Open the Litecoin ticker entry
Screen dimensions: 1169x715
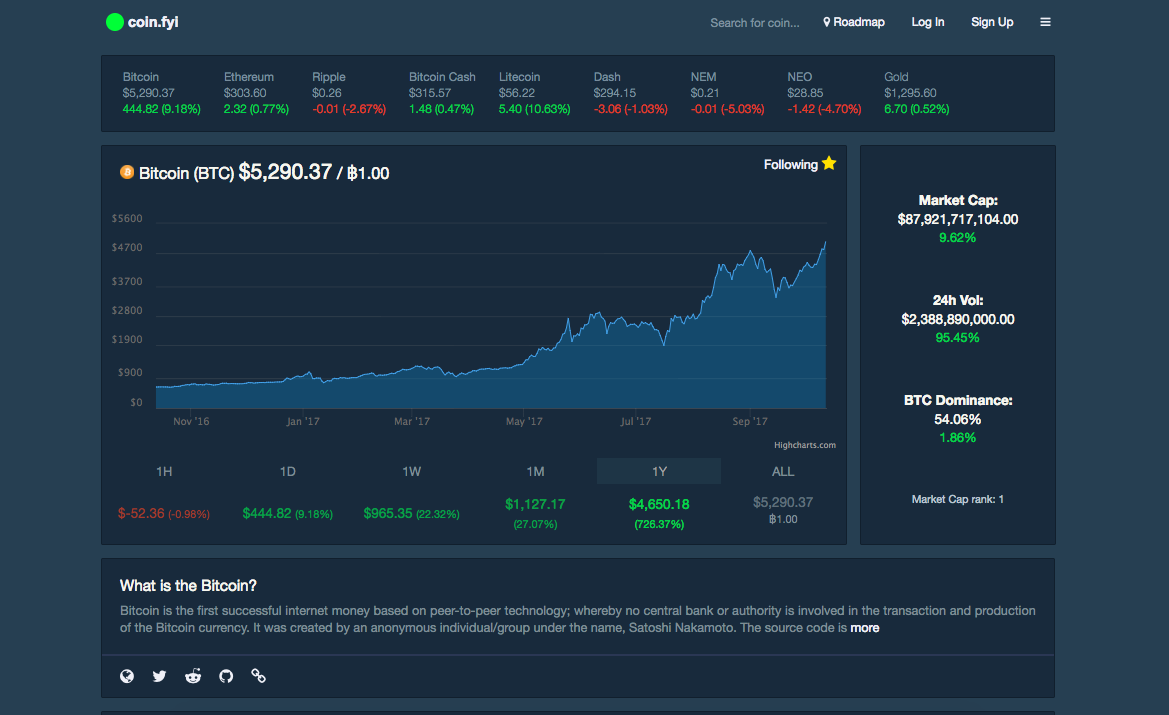coord(535,93)
